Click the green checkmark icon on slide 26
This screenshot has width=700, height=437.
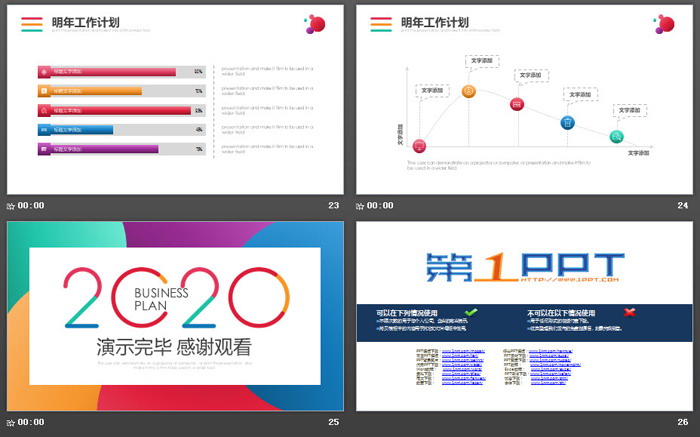click(x=471, y=312)
